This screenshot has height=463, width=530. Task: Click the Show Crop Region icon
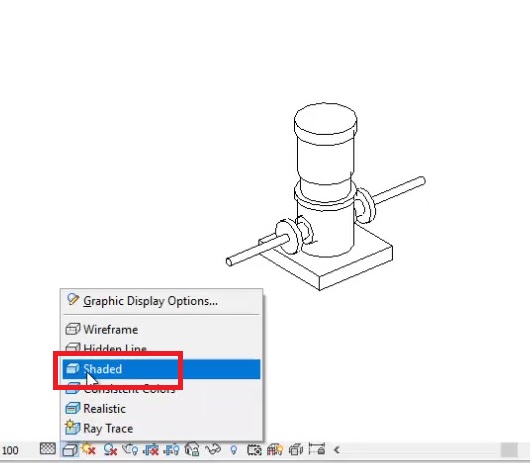coord(171,450)
